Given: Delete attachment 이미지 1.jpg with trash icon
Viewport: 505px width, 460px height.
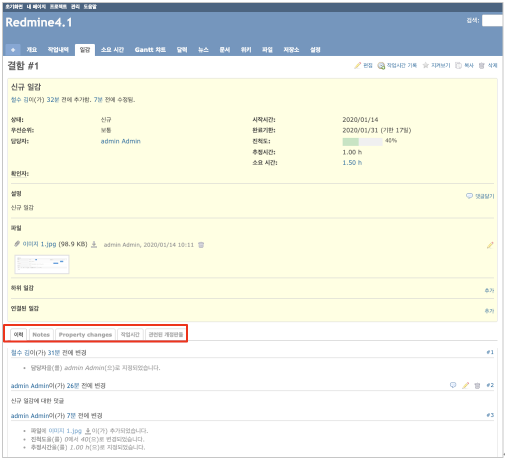Looking at the screenshot, I should [x=201, y=245].
